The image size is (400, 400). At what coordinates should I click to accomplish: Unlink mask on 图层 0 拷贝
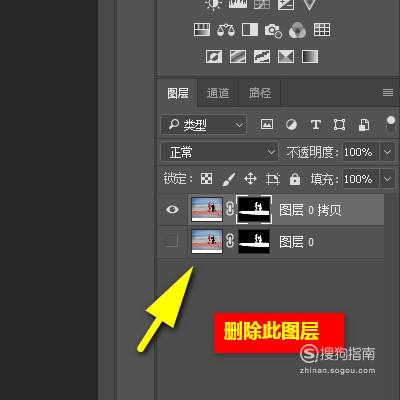tap(230, 209)
